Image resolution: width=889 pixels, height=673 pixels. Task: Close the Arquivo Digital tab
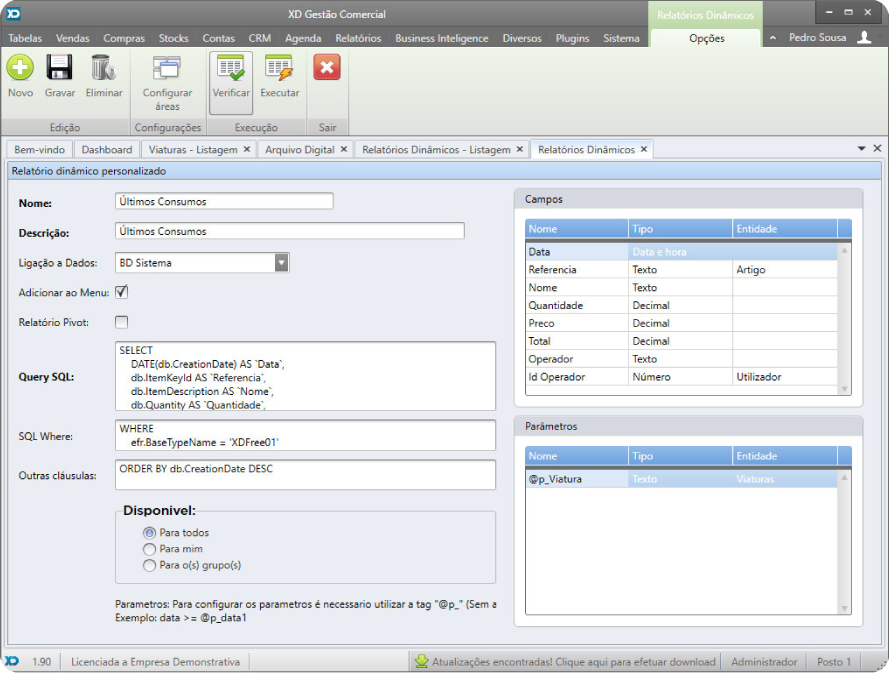point(344,149)
